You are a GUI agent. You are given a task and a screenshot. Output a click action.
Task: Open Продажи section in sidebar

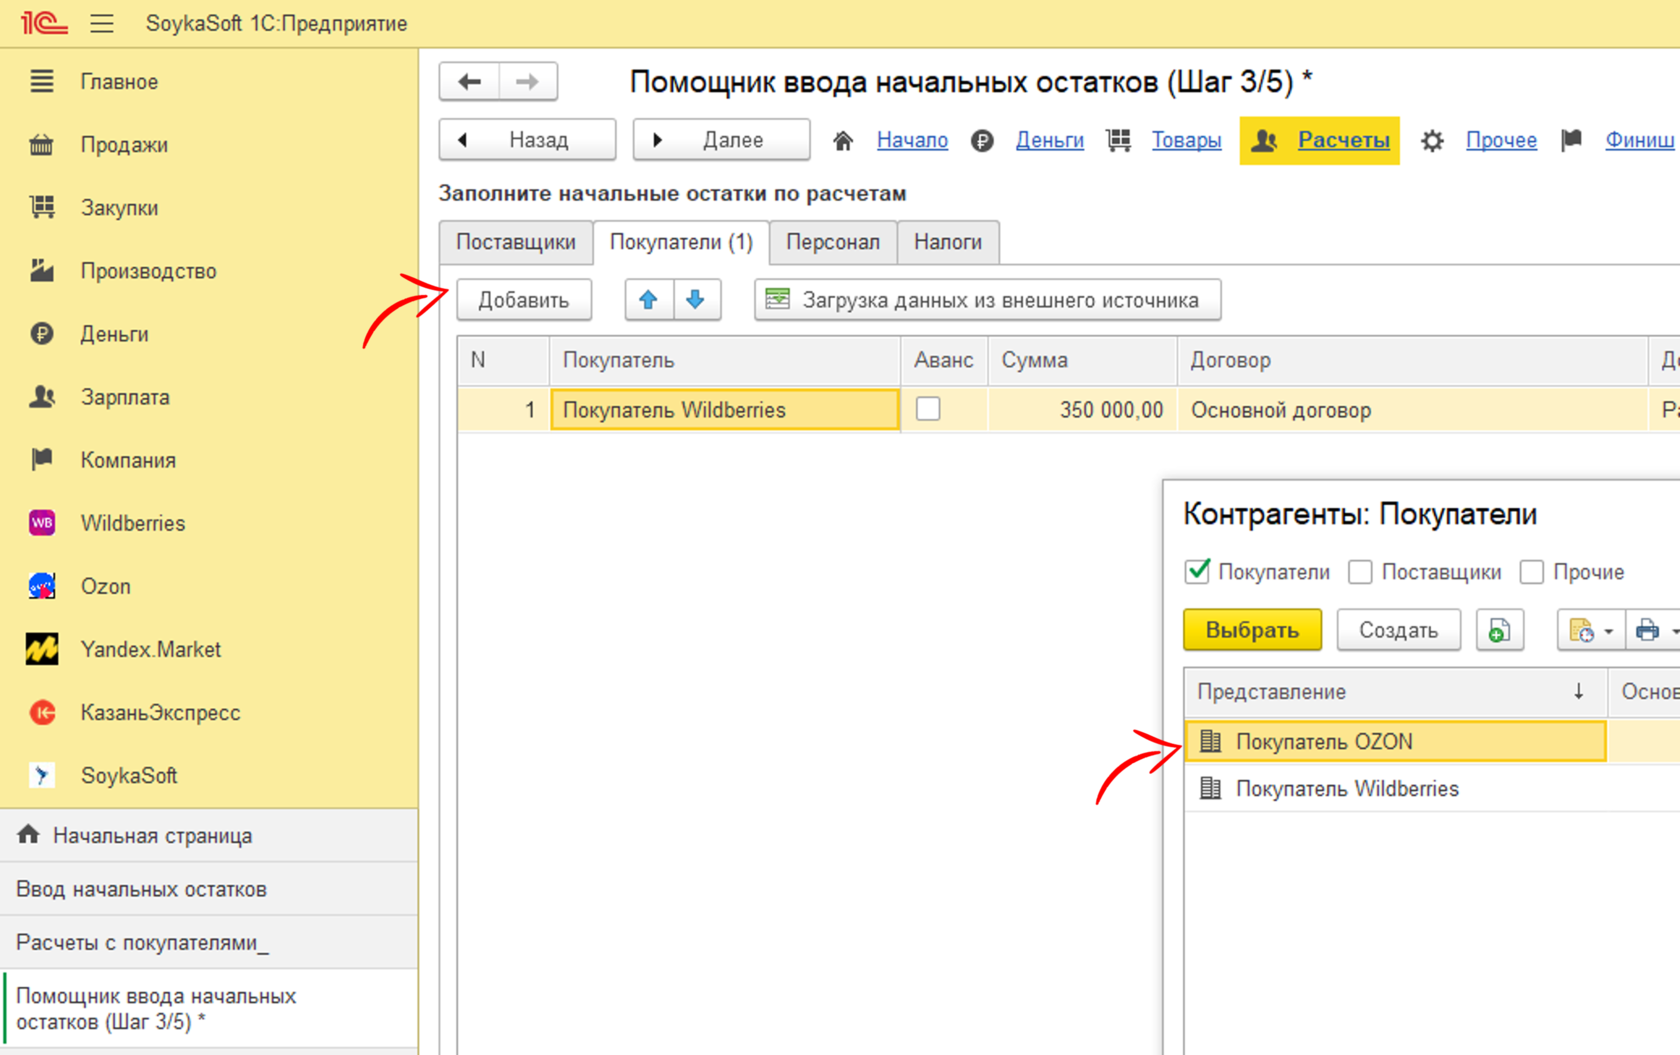click(124, 145)
